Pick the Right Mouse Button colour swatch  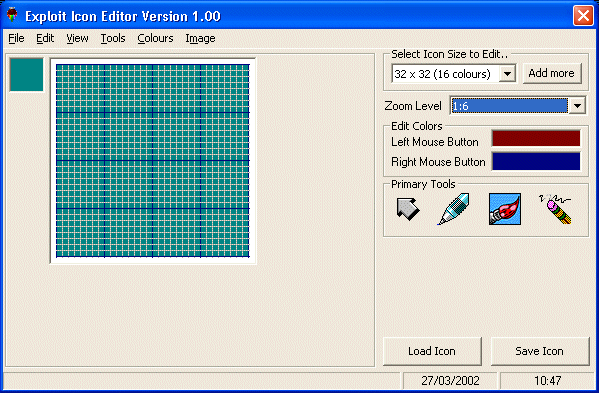(536, 161)
